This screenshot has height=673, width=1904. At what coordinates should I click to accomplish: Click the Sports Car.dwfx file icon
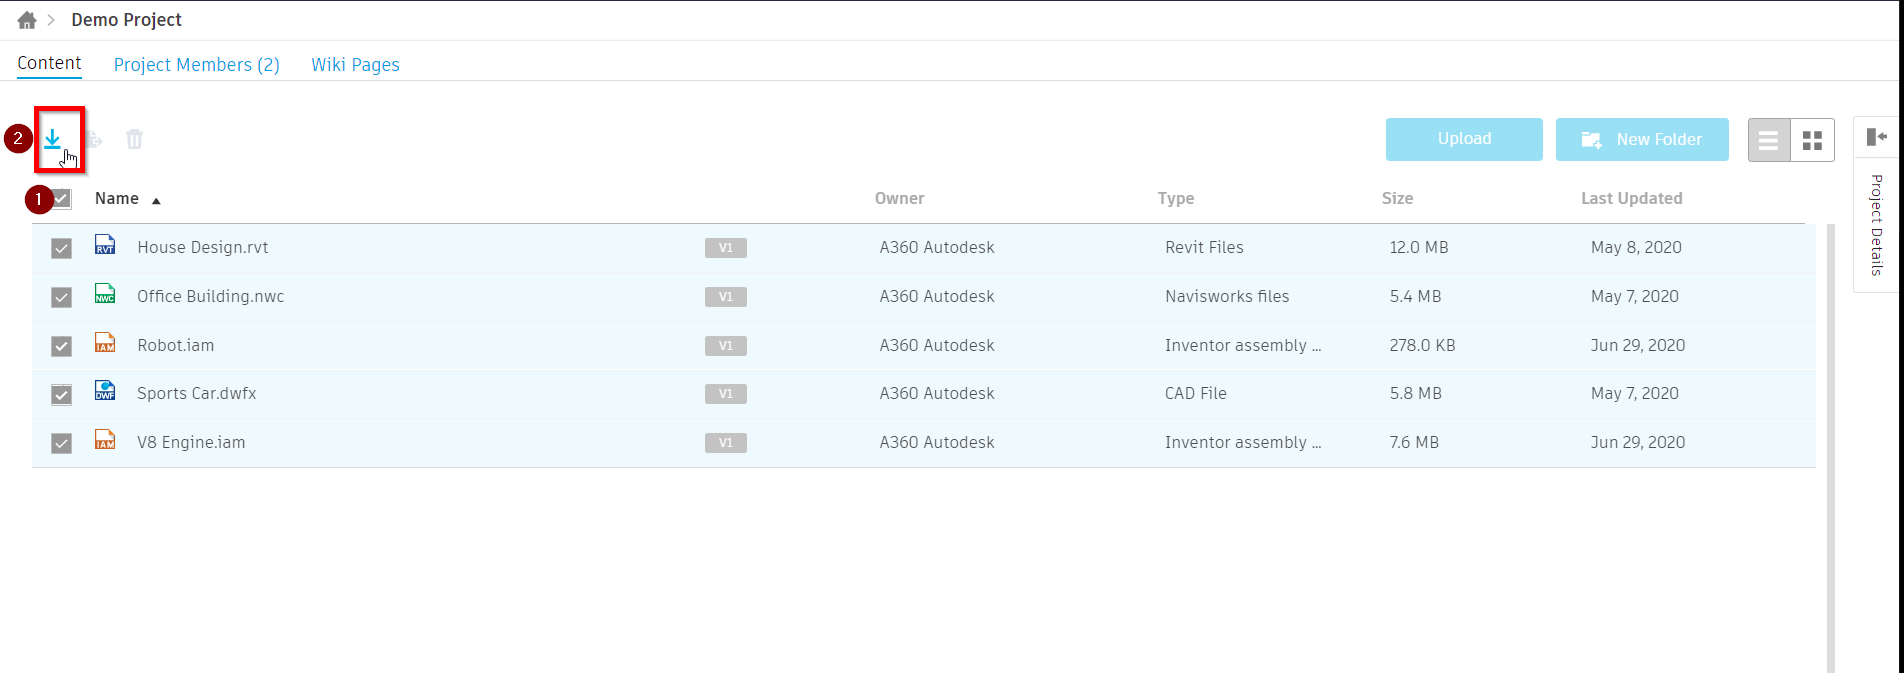(105, 392)
